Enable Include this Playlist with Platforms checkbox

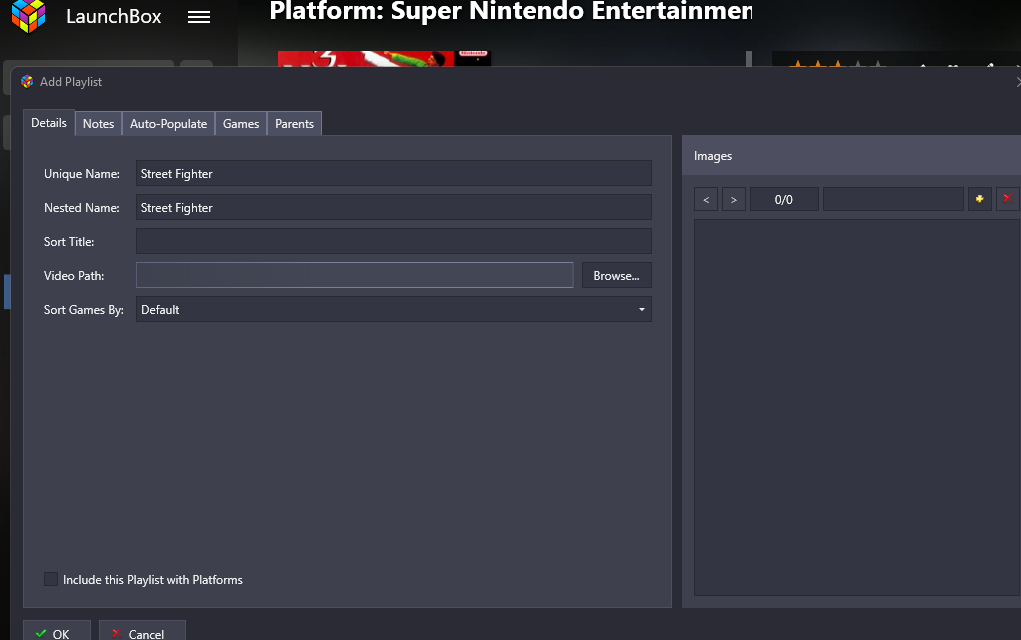tap(51, 579)
